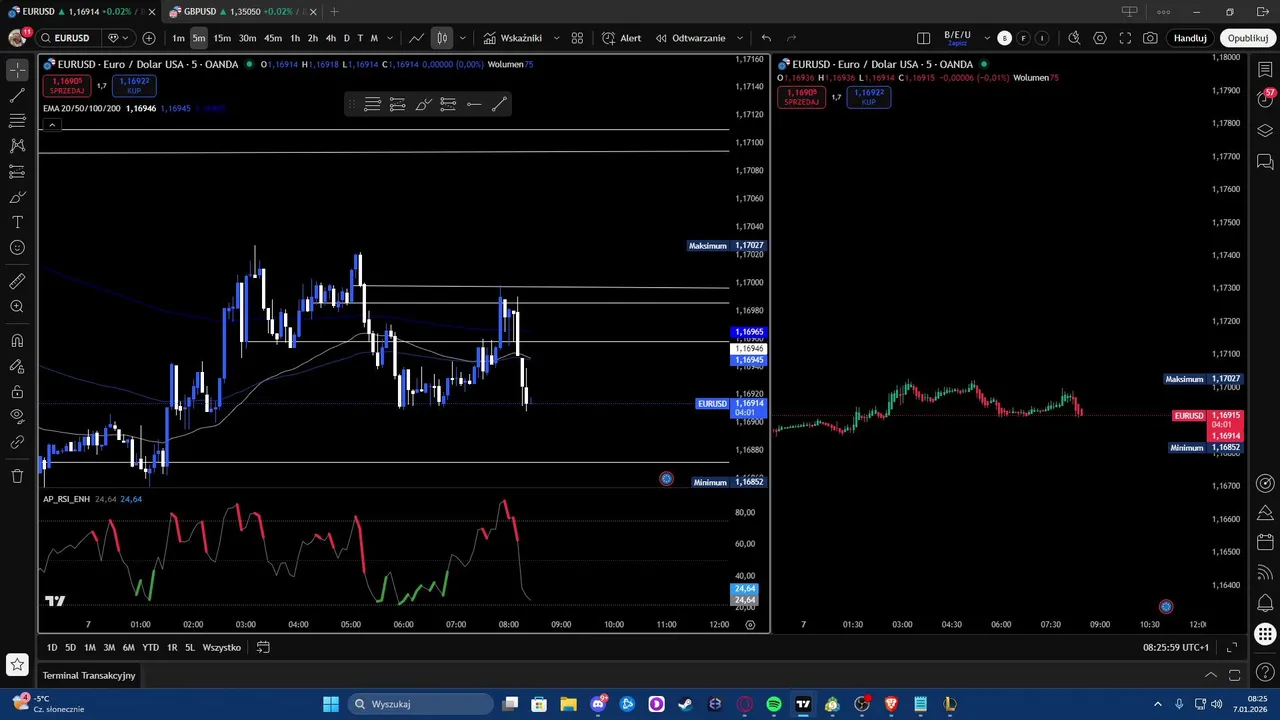Viewport: 1280px width, 720px height.
Task: Toggle the F layout sync circle
Action: coord(1023,38)
